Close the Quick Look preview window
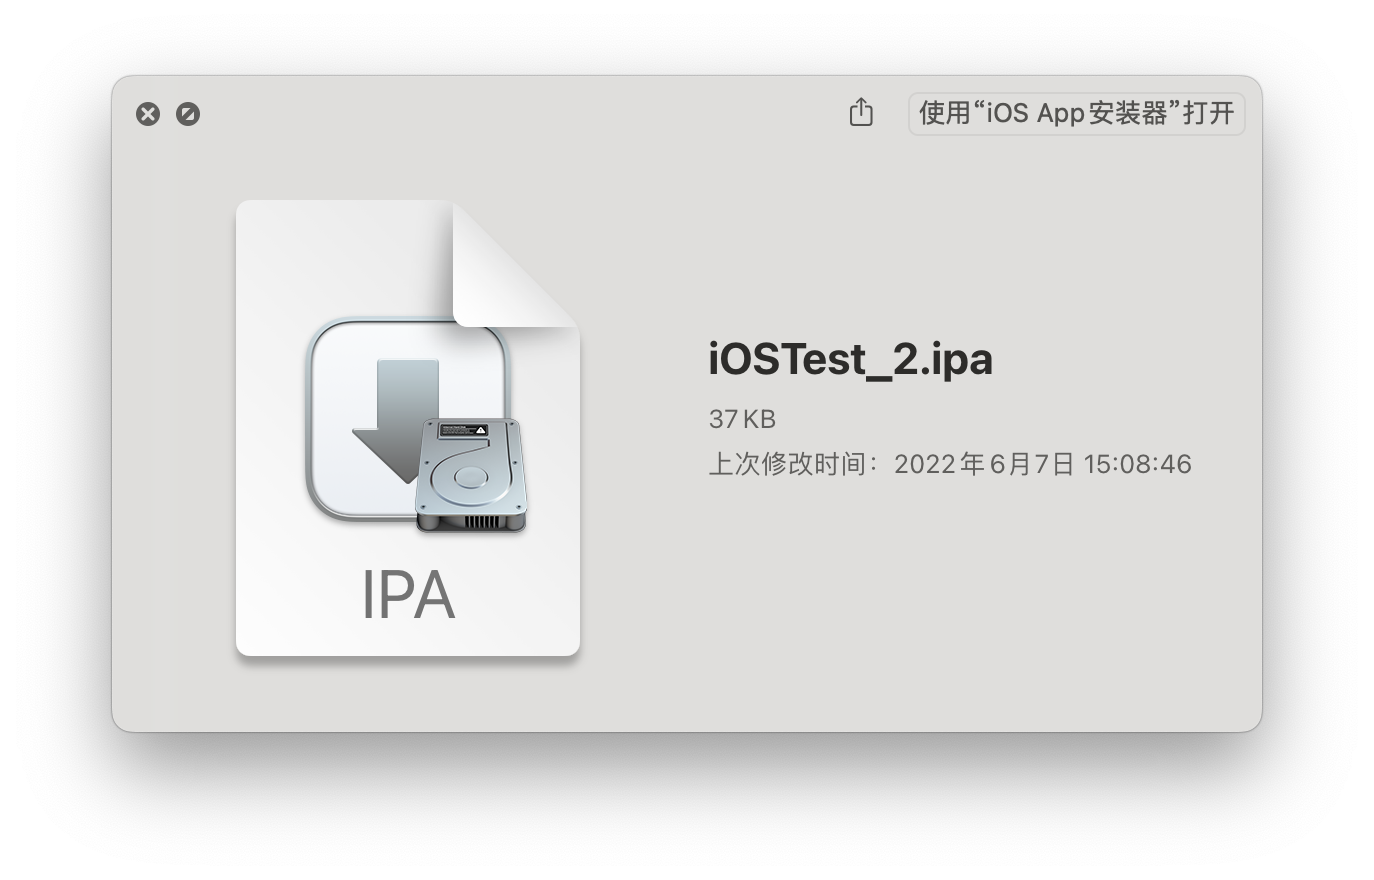 [x=148, y=114]
